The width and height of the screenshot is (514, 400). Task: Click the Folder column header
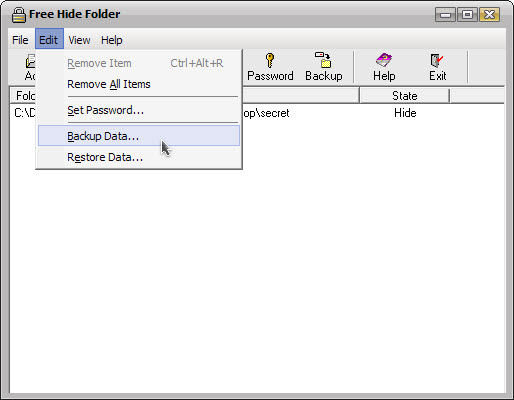pos(23,96)
